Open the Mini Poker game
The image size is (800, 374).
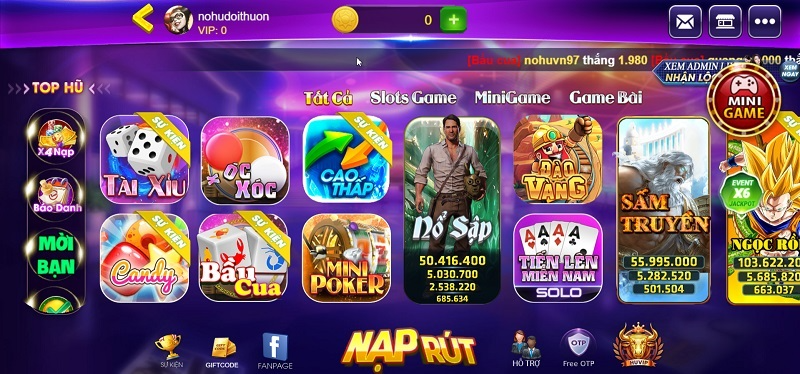(347, 258)
